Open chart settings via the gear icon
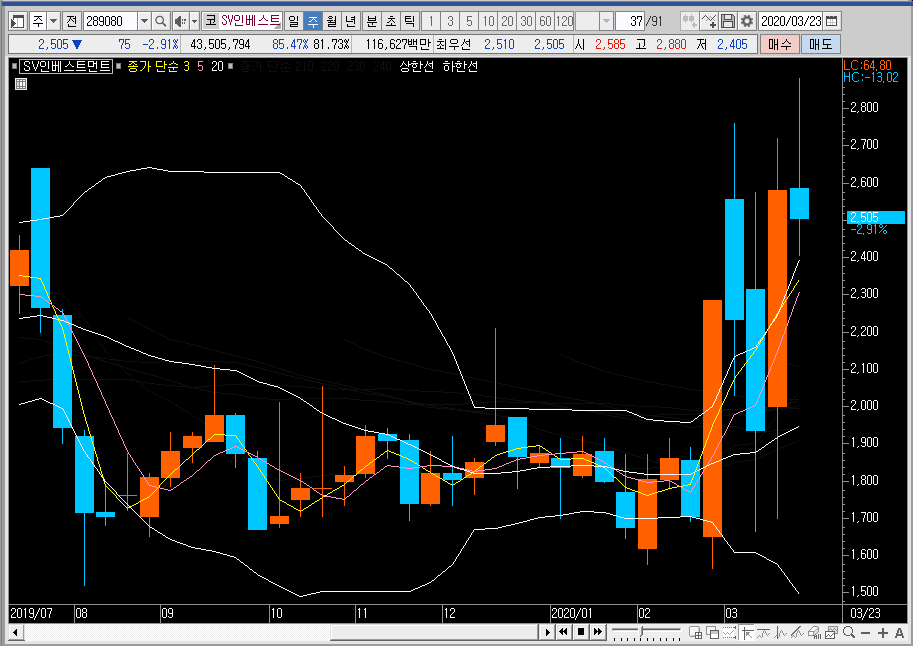 coord(747,22)
